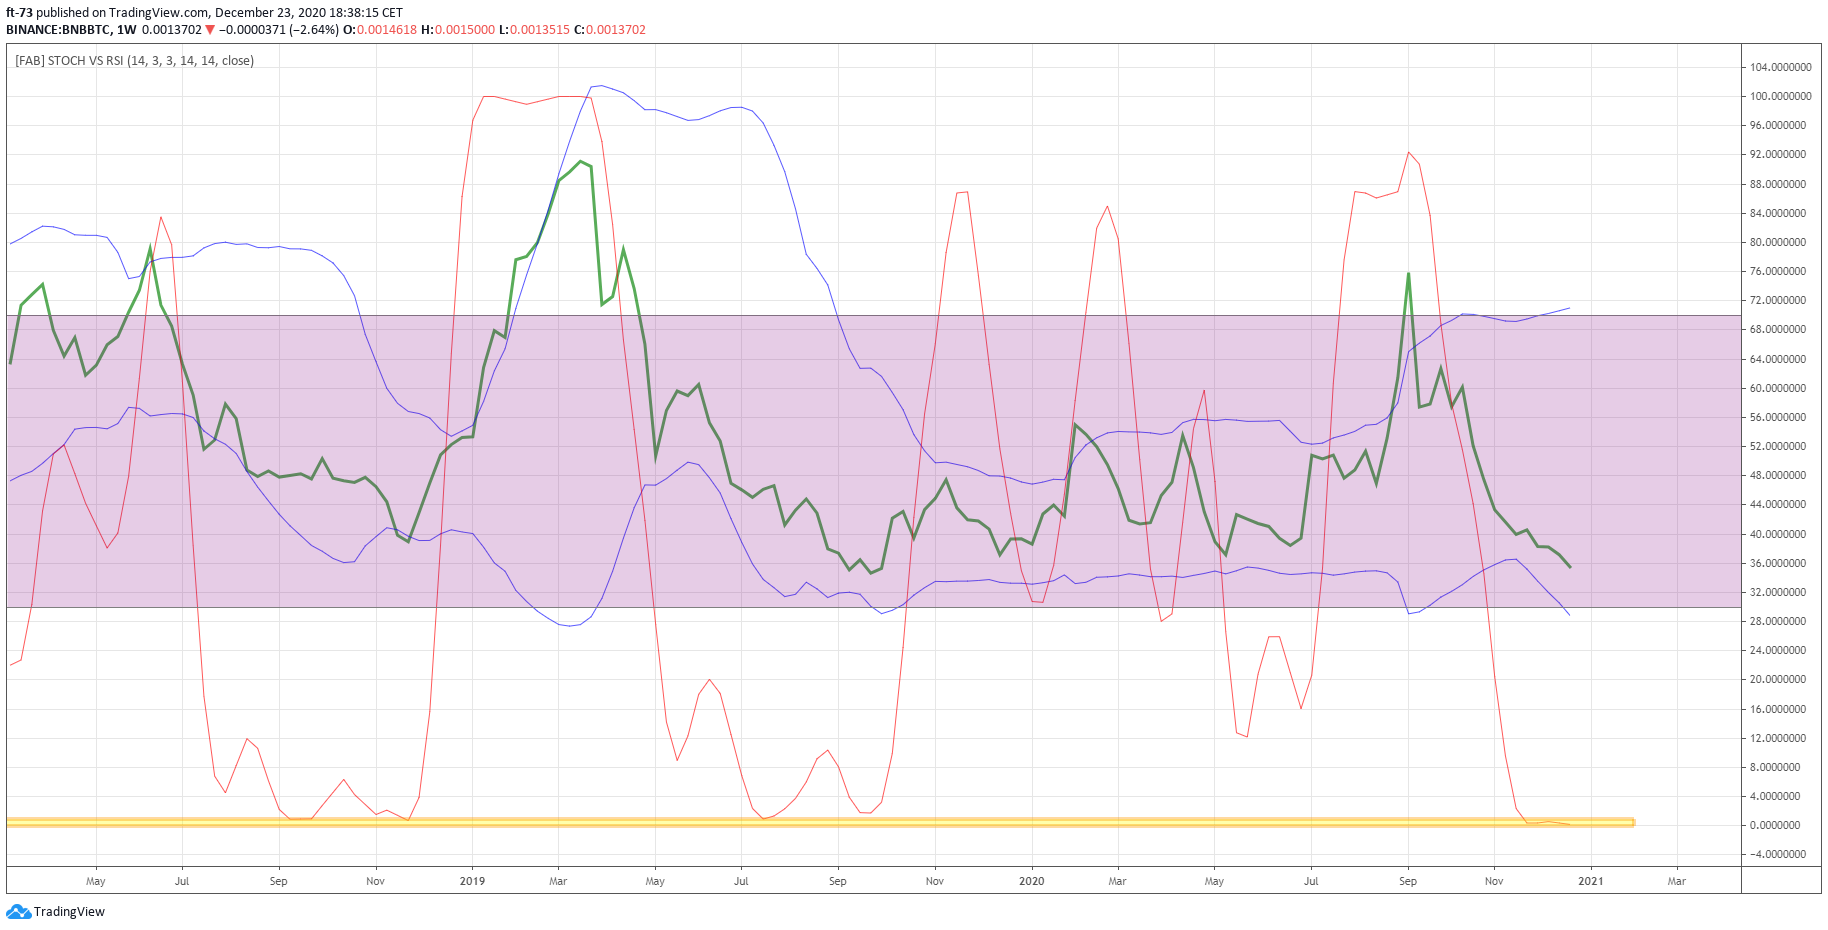Click the low price value L:0.0013515
The width and height of the screenshot is (1828, 930).
534,30
